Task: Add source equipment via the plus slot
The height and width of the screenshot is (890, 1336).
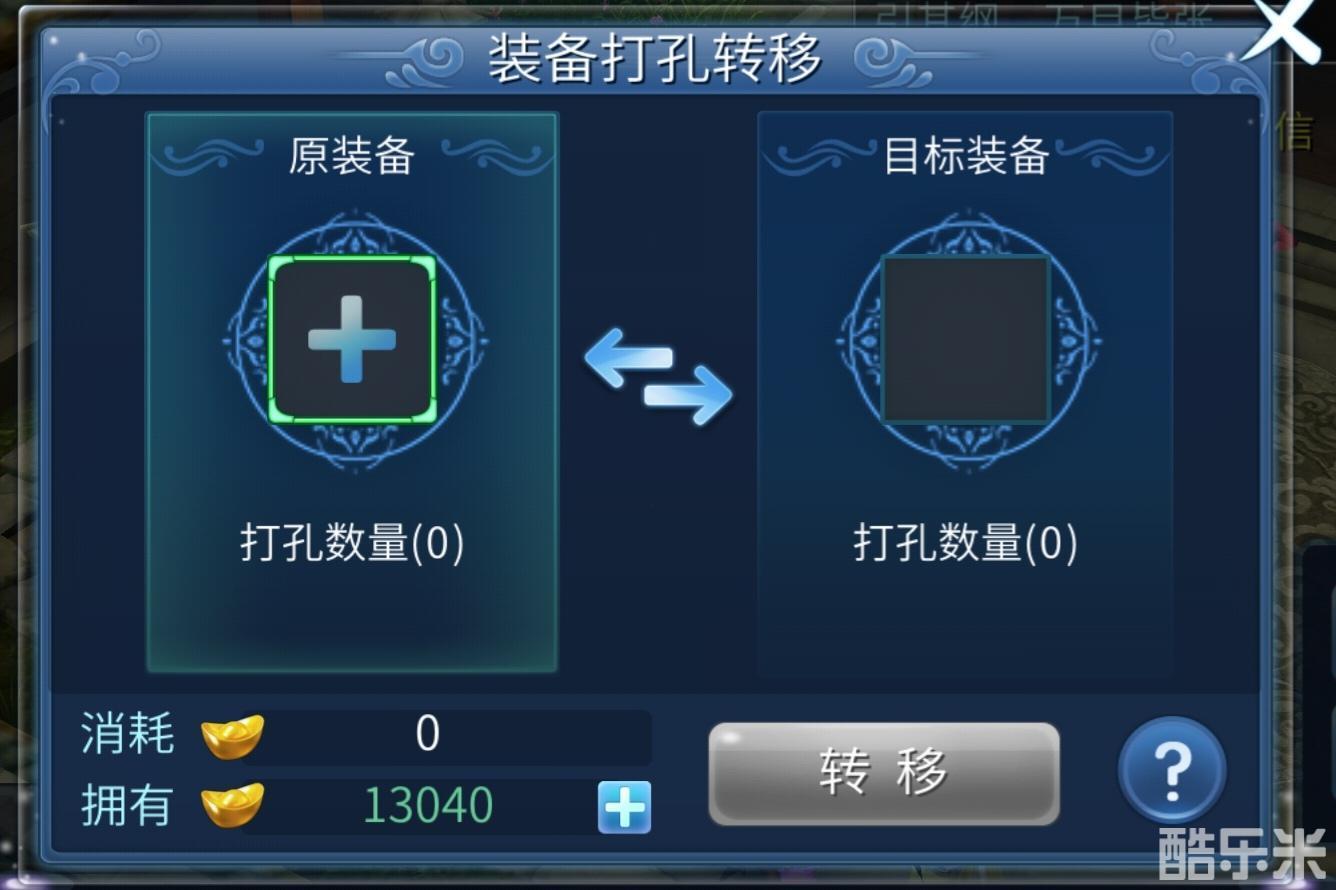Action: [352, 339]
